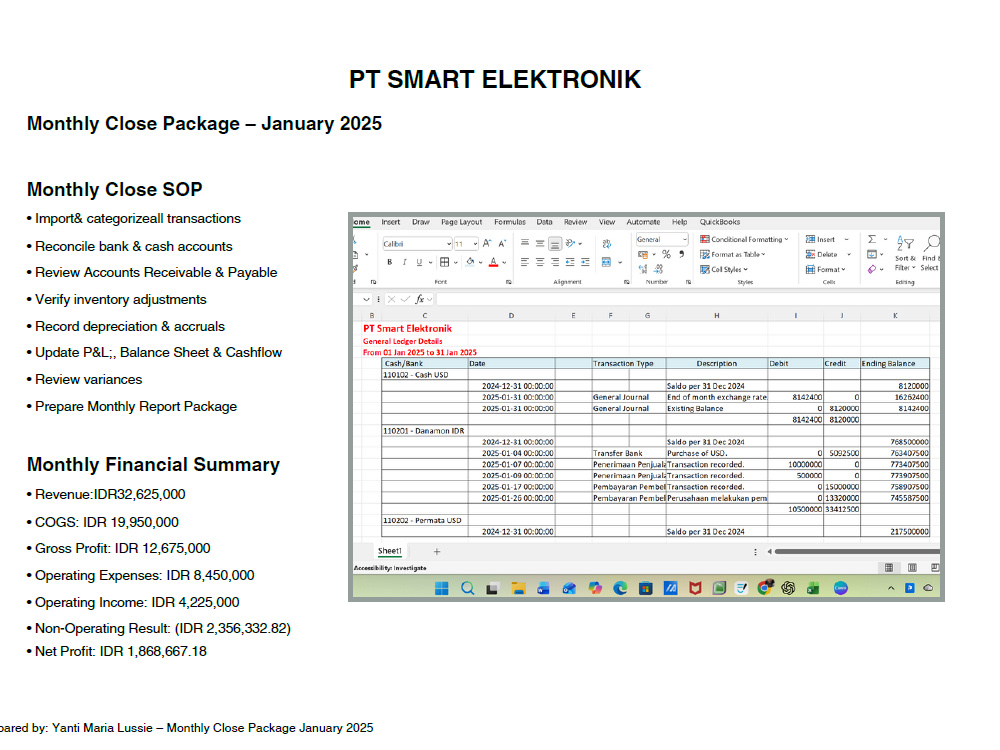Click the horizontal scrollbar of the sheet

tap(857, 552)
